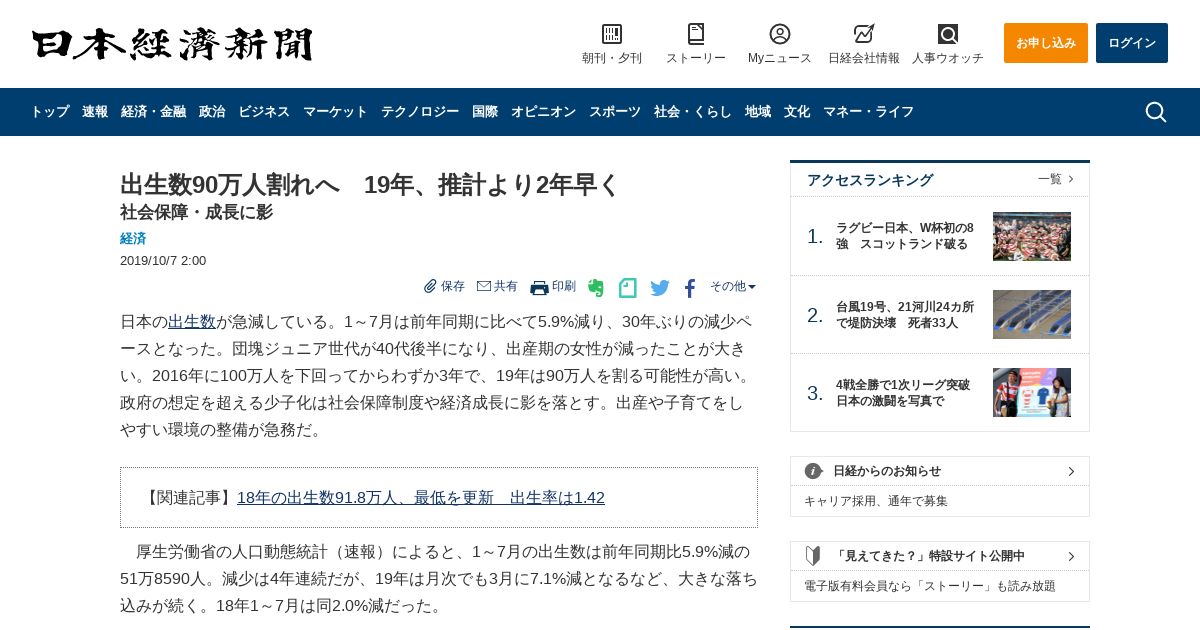Open the 日経会社情報 chart icon
The height and width of the screenshot is (630, 1200).
(x=864, y=34)
